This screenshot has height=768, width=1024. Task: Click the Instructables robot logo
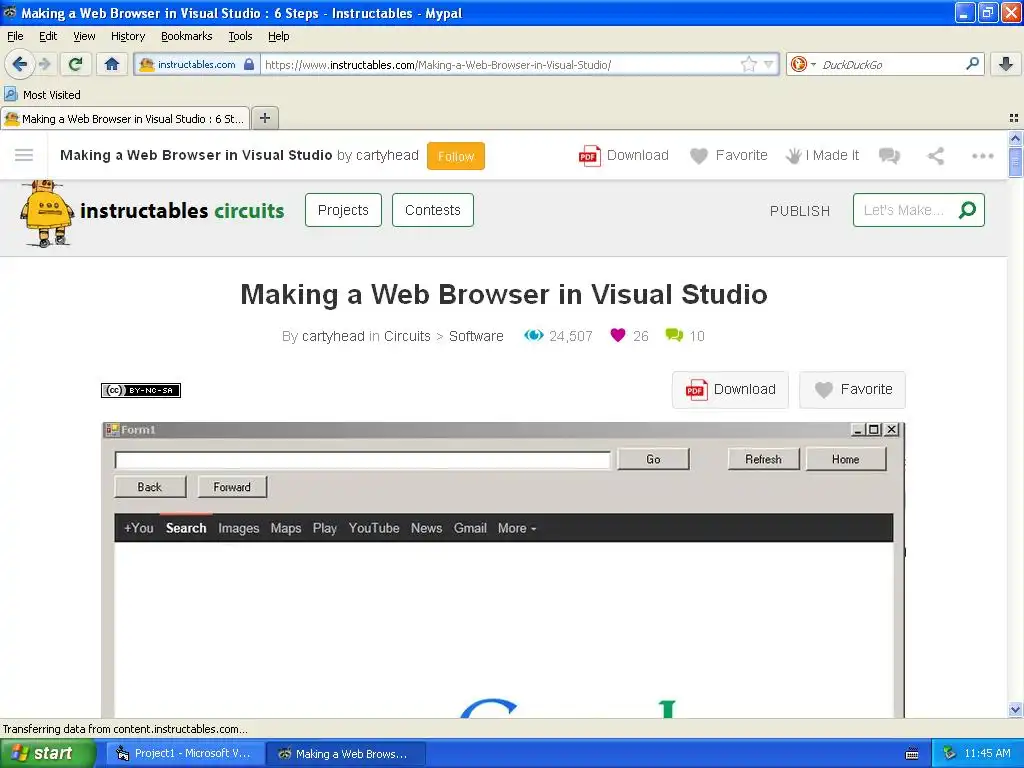pos(46,214)
